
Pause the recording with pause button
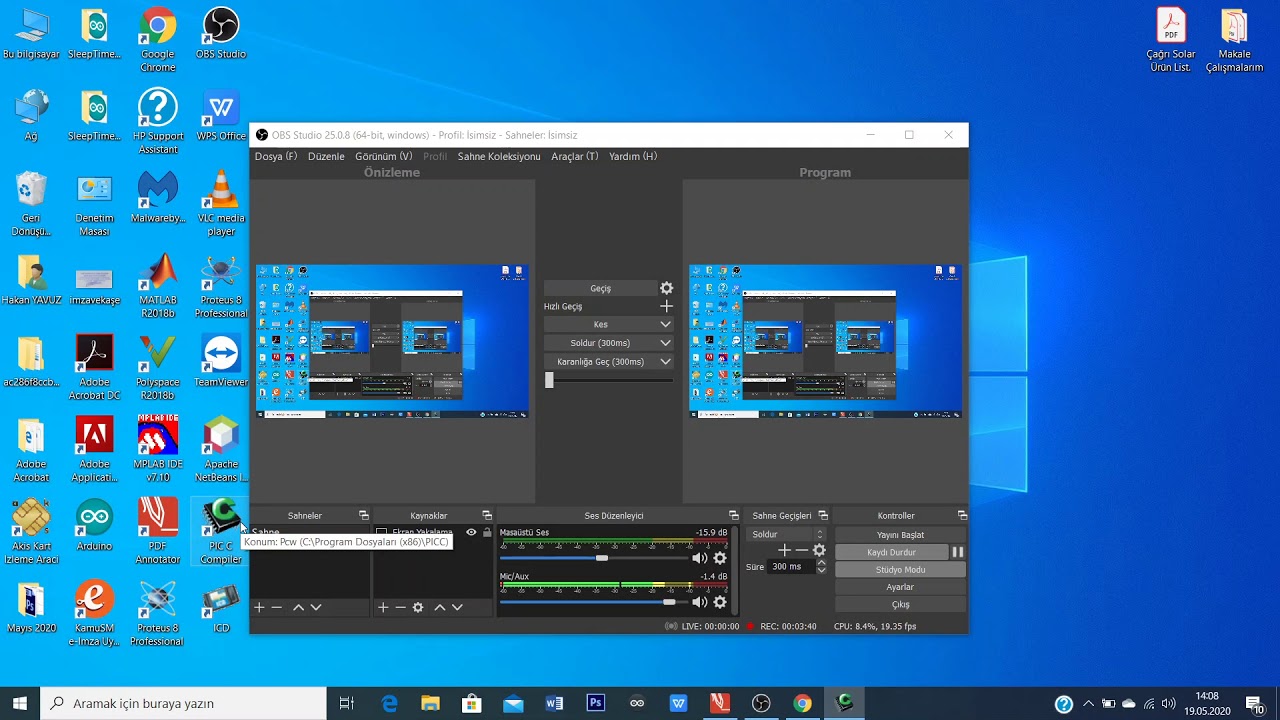click(x=957, y=552)
